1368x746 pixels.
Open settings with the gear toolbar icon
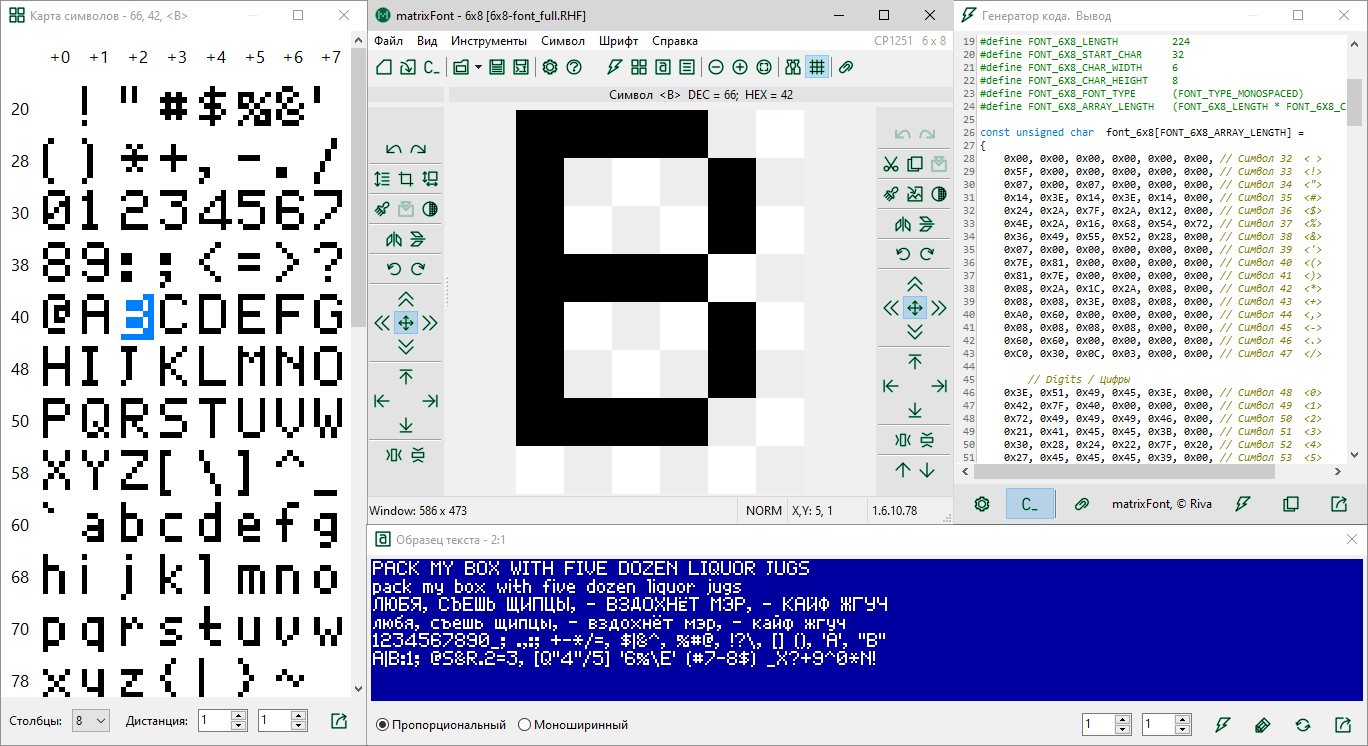coord(549,67)
